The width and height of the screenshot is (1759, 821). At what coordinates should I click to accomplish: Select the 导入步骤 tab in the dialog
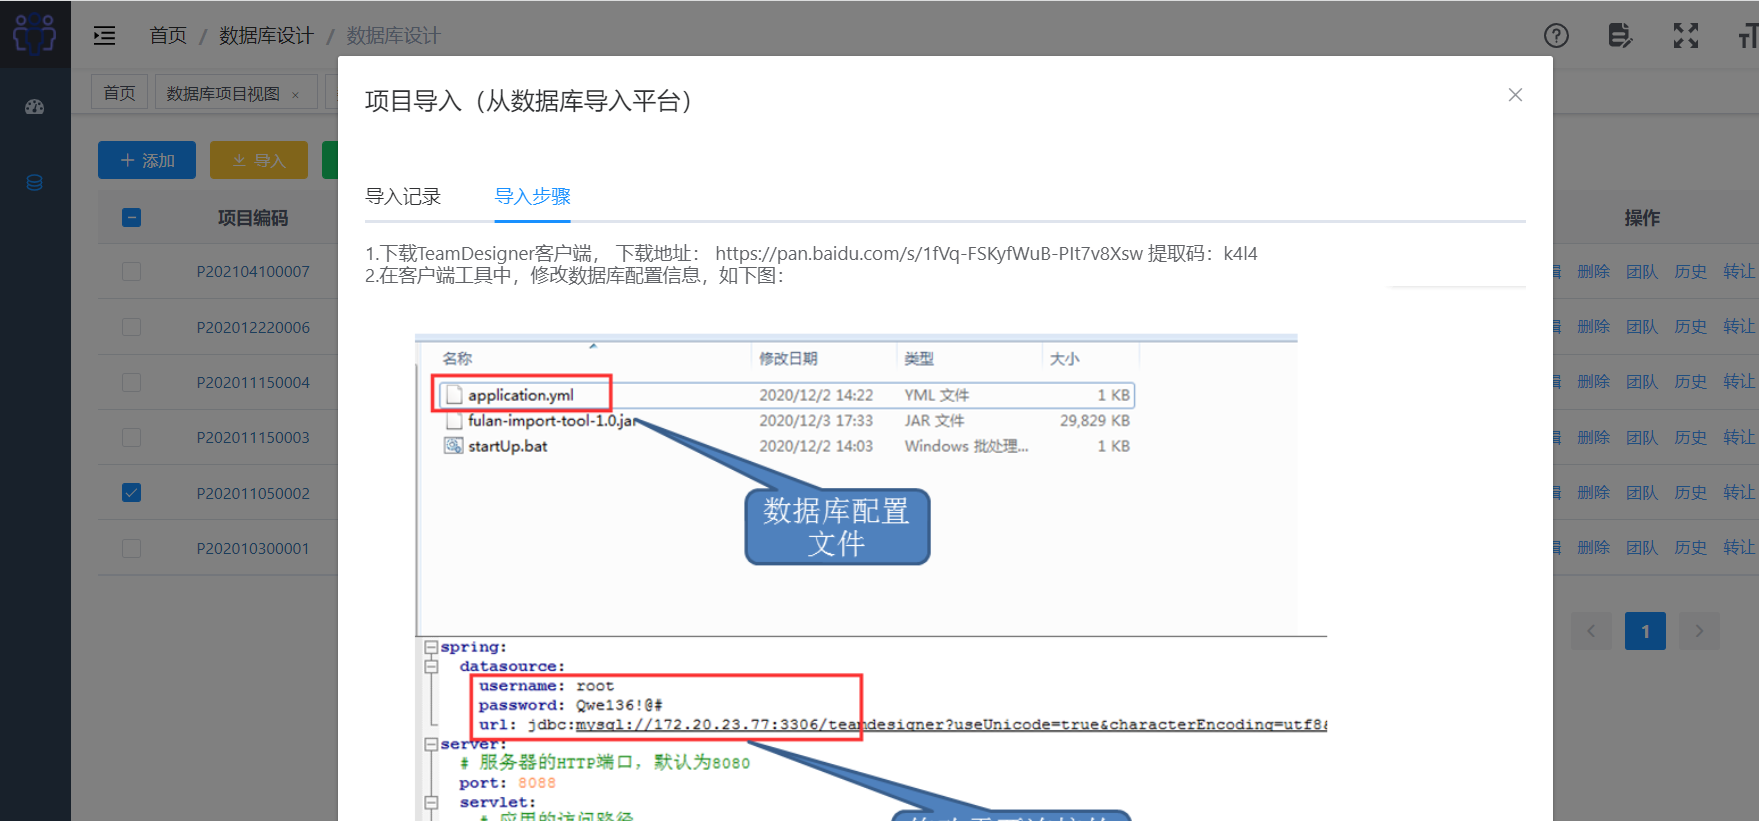[533, 197]
